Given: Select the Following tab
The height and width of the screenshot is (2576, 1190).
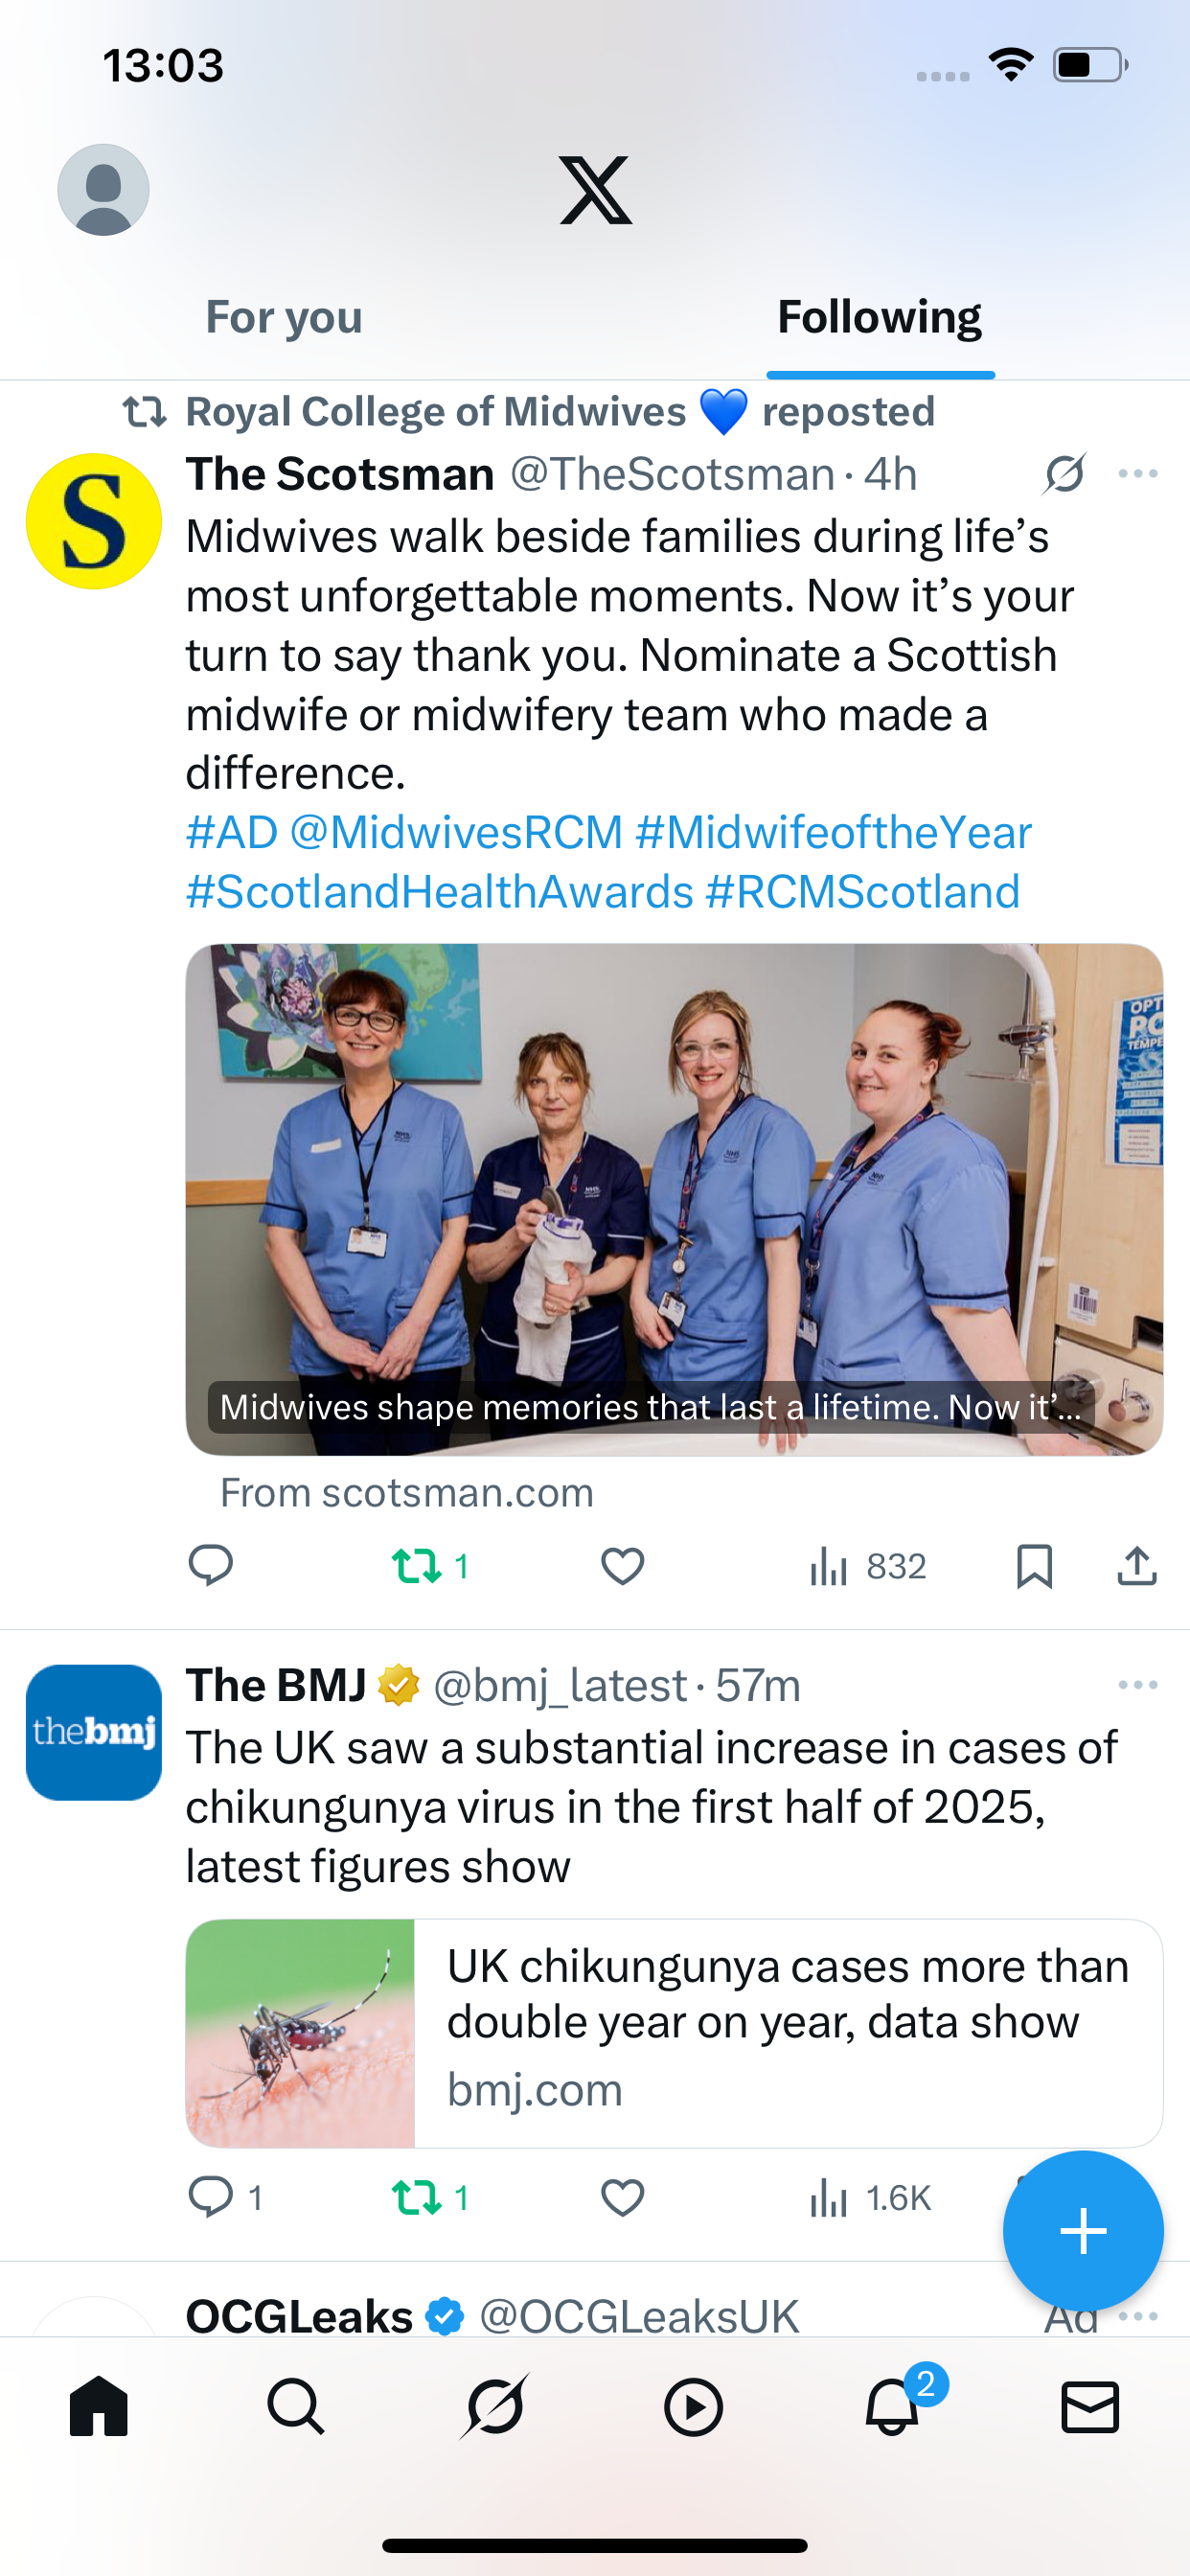Looking at the screenshot, I should (x=879, y=318).
